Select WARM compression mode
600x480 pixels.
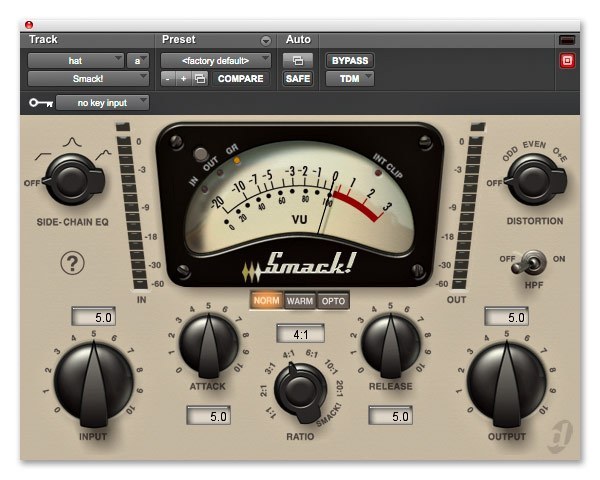(299, 300)
